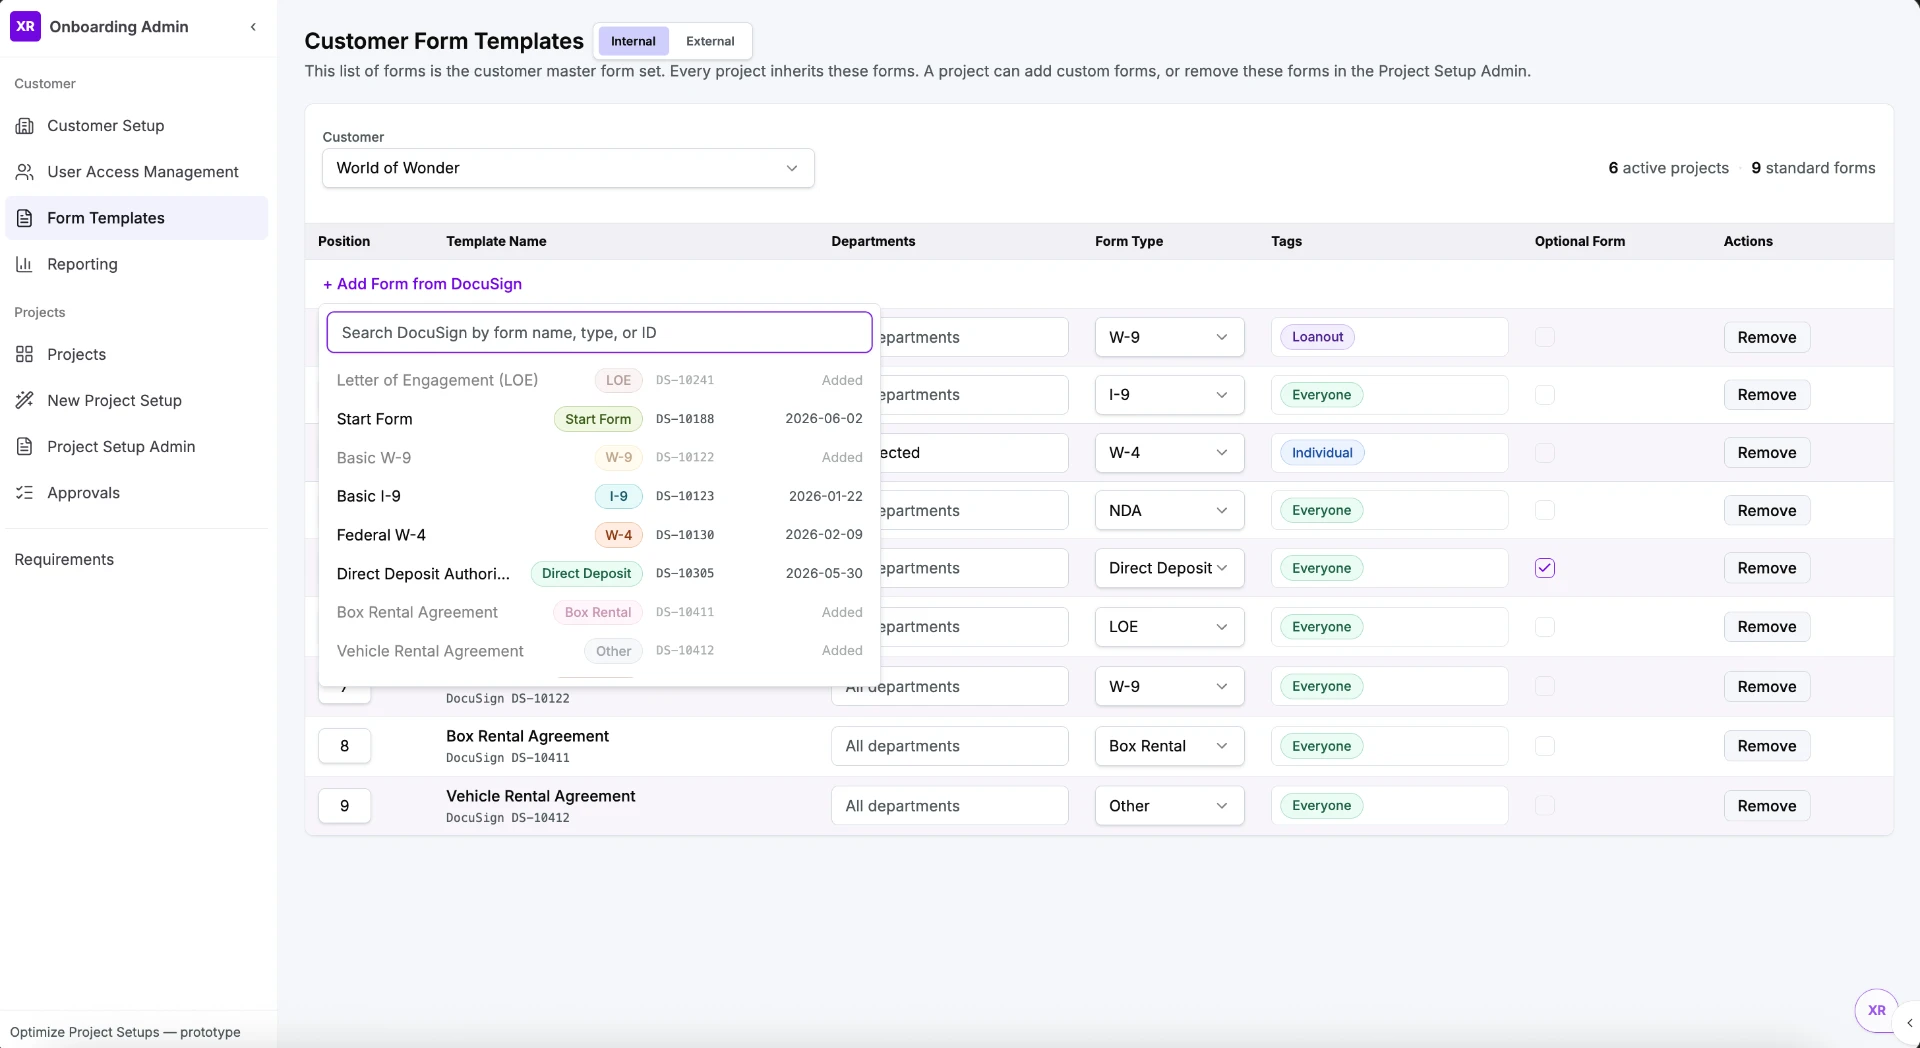
Task: Click the Projects grid icon
Action: tap(25, 354)
